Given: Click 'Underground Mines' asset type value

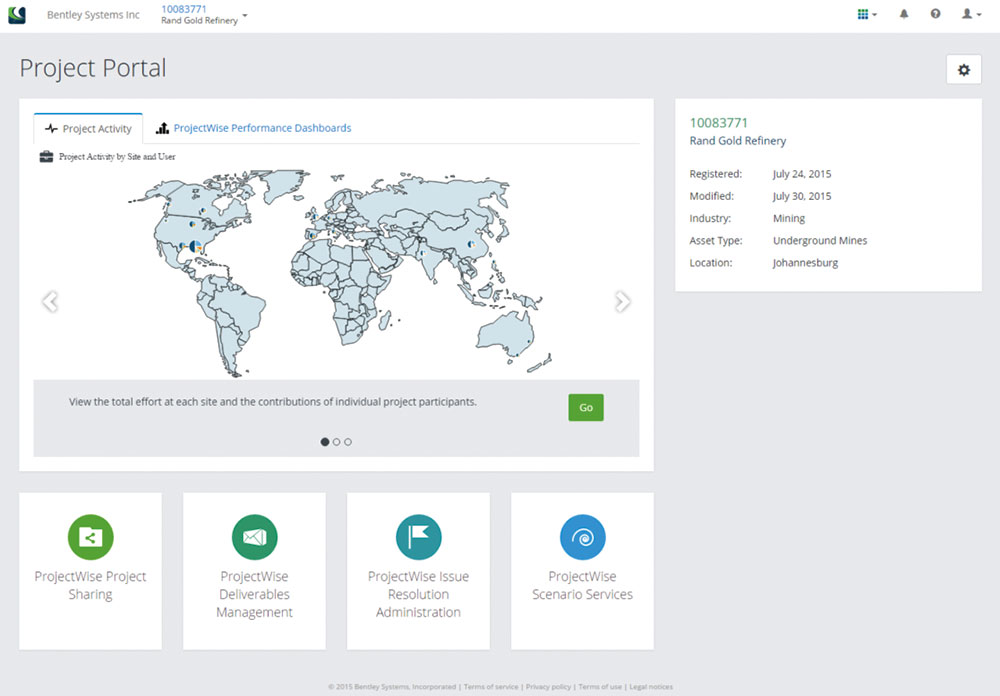Looking at the screenshot, I should coord(820,241).
